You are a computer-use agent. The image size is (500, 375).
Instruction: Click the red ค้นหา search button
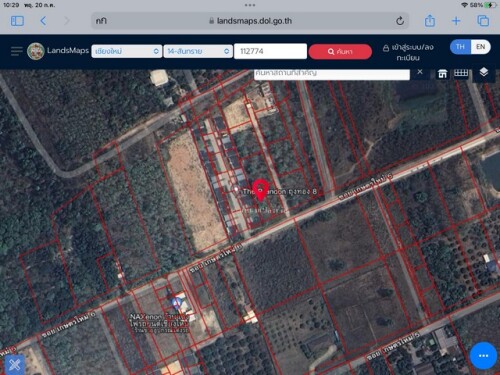340,52
